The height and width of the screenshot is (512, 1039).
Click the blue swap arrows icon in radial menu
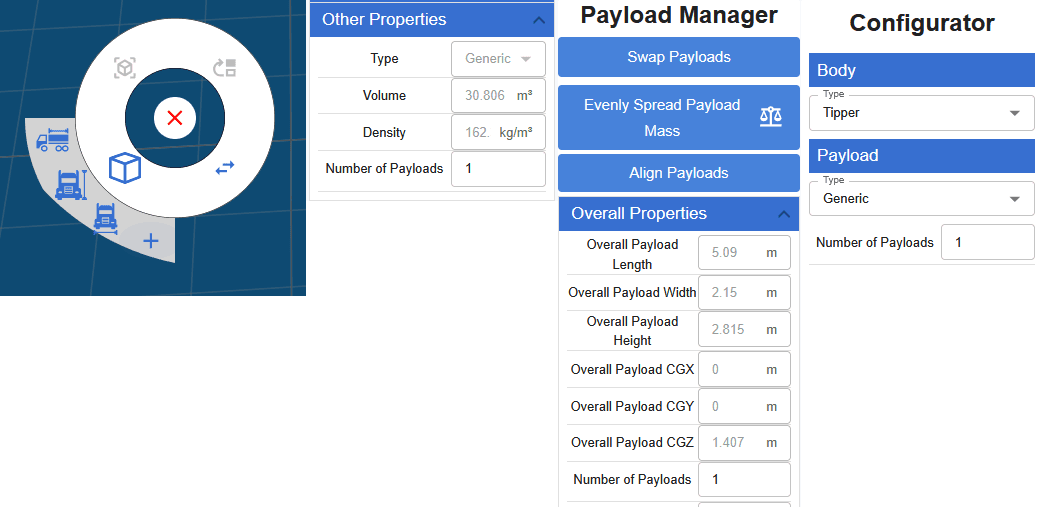coord(225,168)
